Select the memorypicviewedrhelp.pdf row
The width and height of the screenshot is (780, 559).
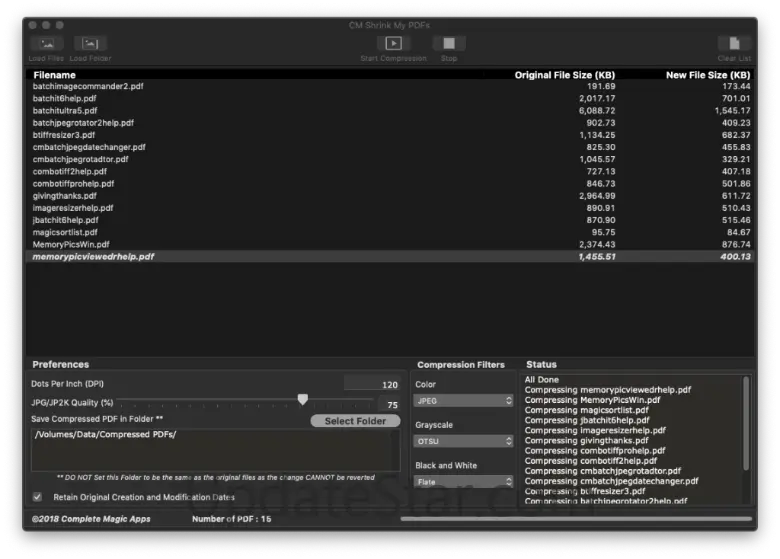[390, 257]
